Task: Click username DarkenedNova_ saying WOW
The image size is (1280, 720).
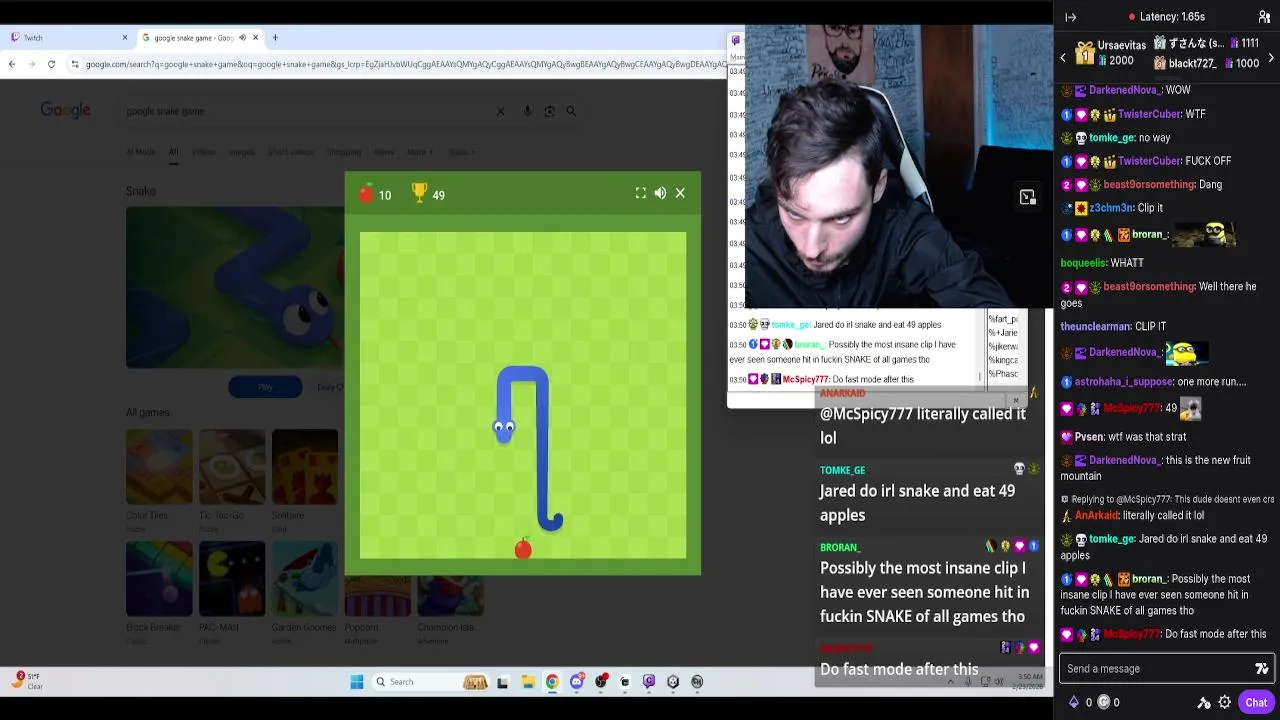Action: (x=1125, y=90)
